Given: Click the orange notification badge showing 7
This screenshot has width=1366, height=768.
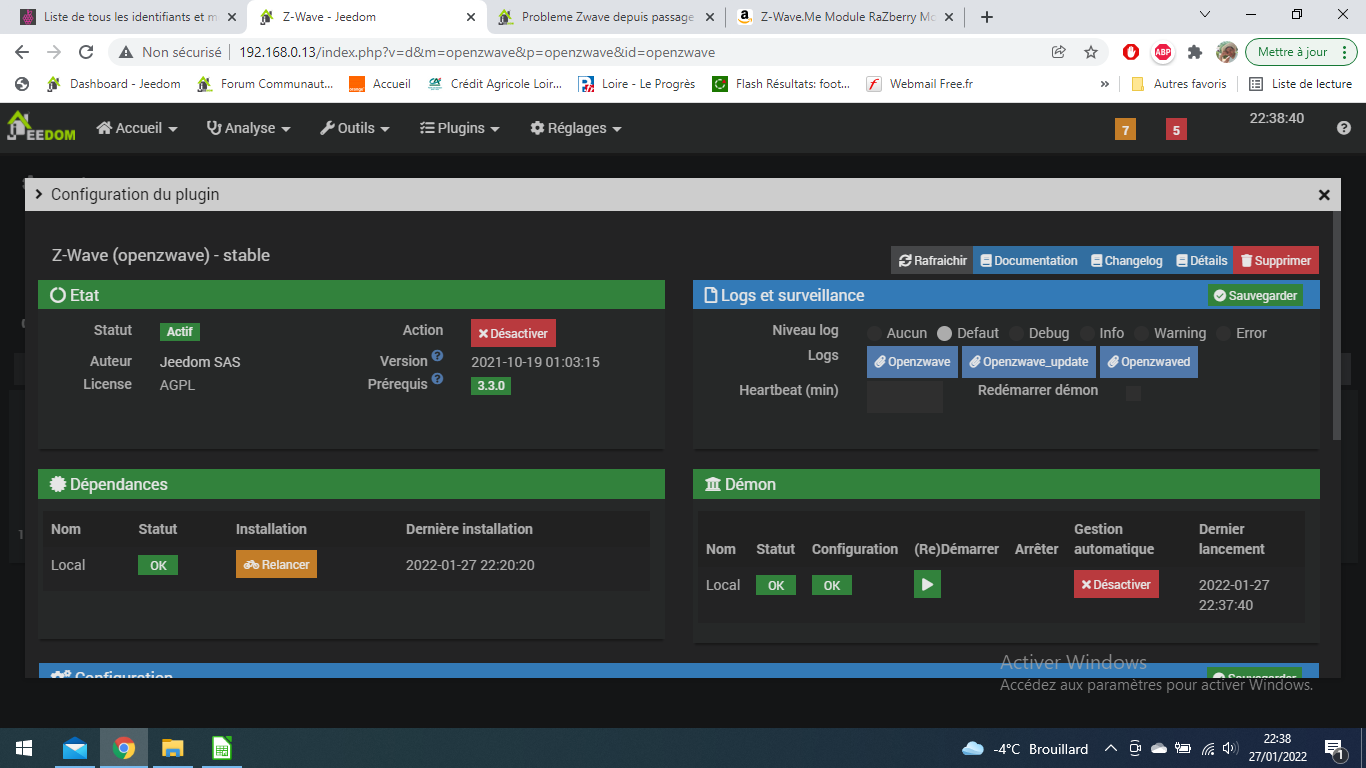Looking at the screenshot, I should click(x=1125, y=129).
